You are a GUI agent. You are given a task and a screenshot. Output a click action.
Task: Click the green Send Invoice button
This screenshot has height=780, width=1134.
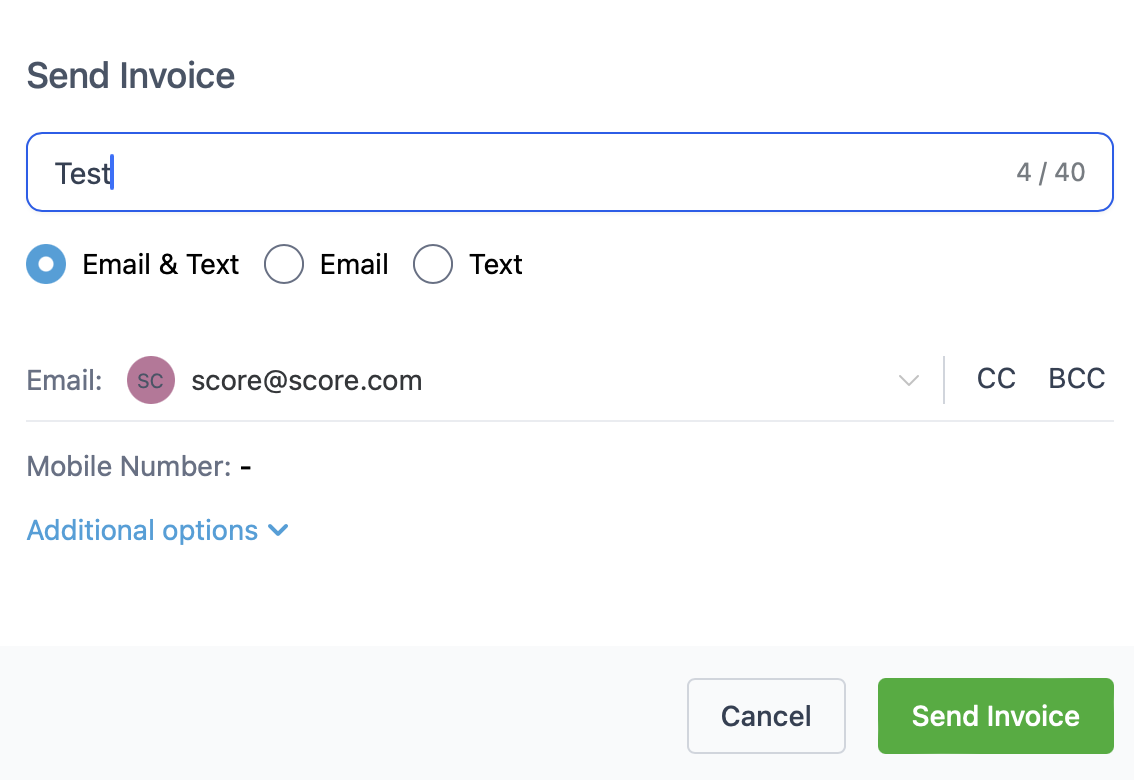point(995,716)
